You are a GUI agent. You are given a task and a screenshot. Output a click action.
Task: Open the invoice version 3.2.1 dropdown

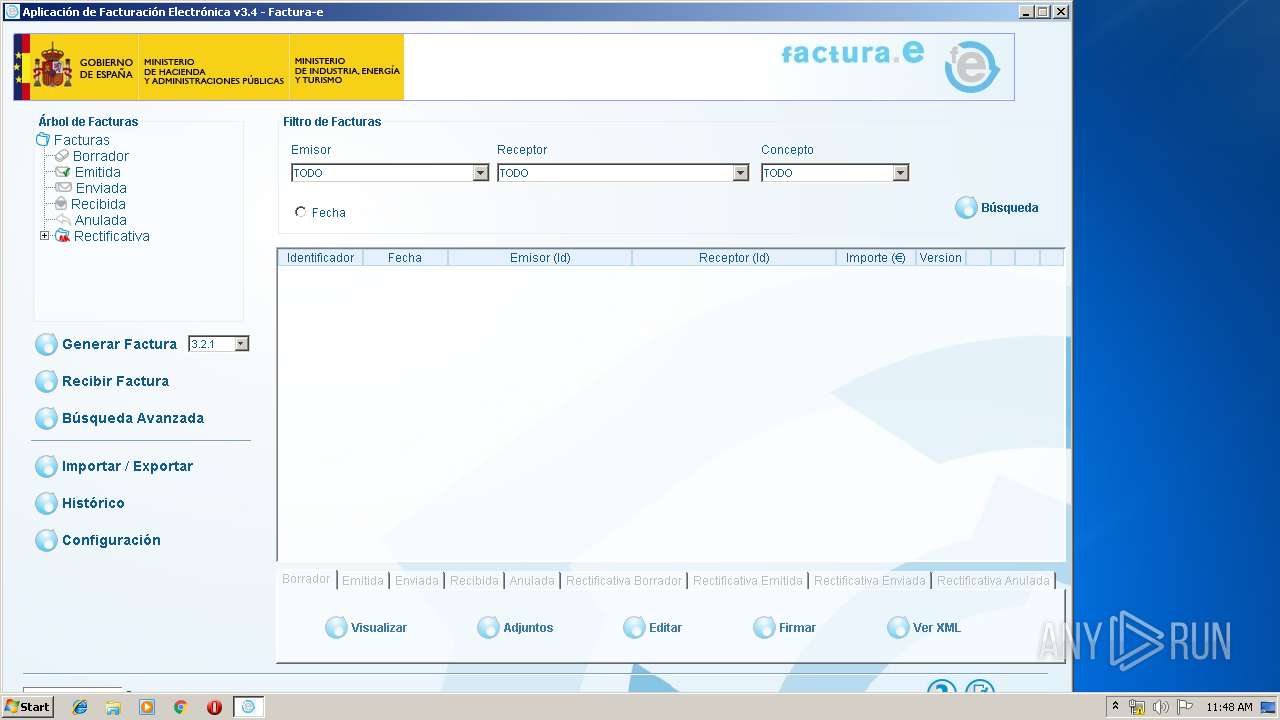click(x=241, y=344)
